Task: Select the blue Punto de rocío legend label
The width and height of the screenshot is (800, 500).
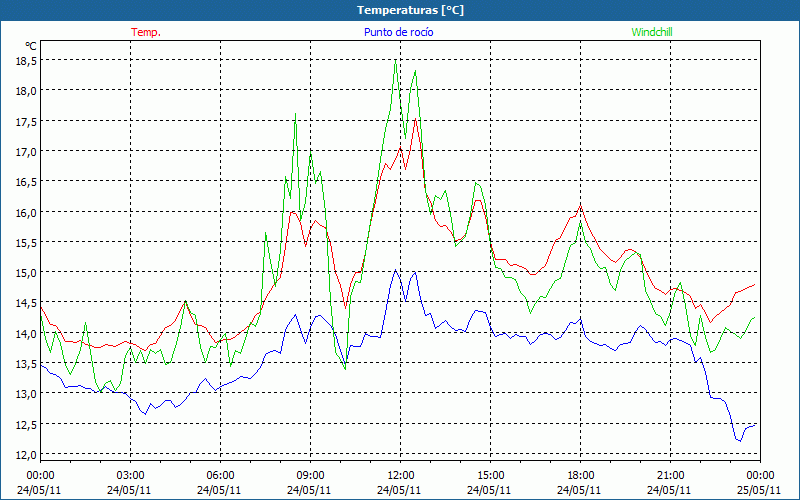Action: (398, 32)
